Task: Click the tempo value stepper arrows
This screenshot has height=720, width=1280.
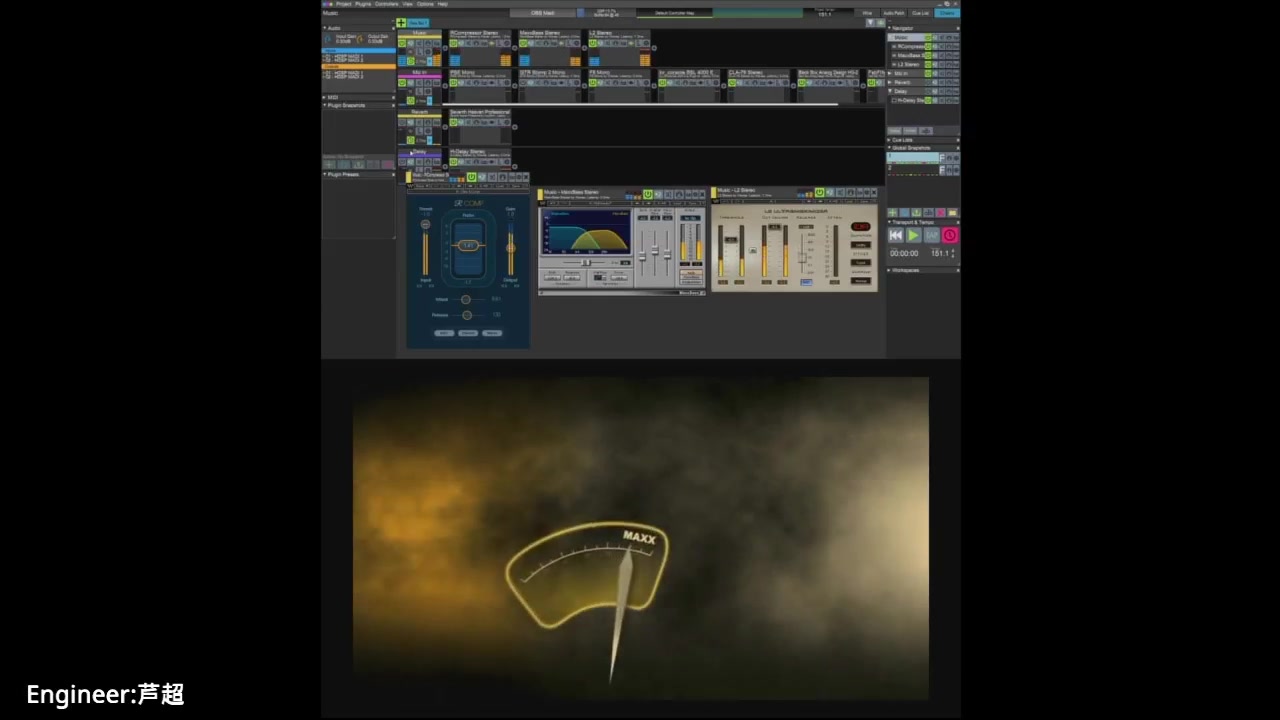Action: 953,253
